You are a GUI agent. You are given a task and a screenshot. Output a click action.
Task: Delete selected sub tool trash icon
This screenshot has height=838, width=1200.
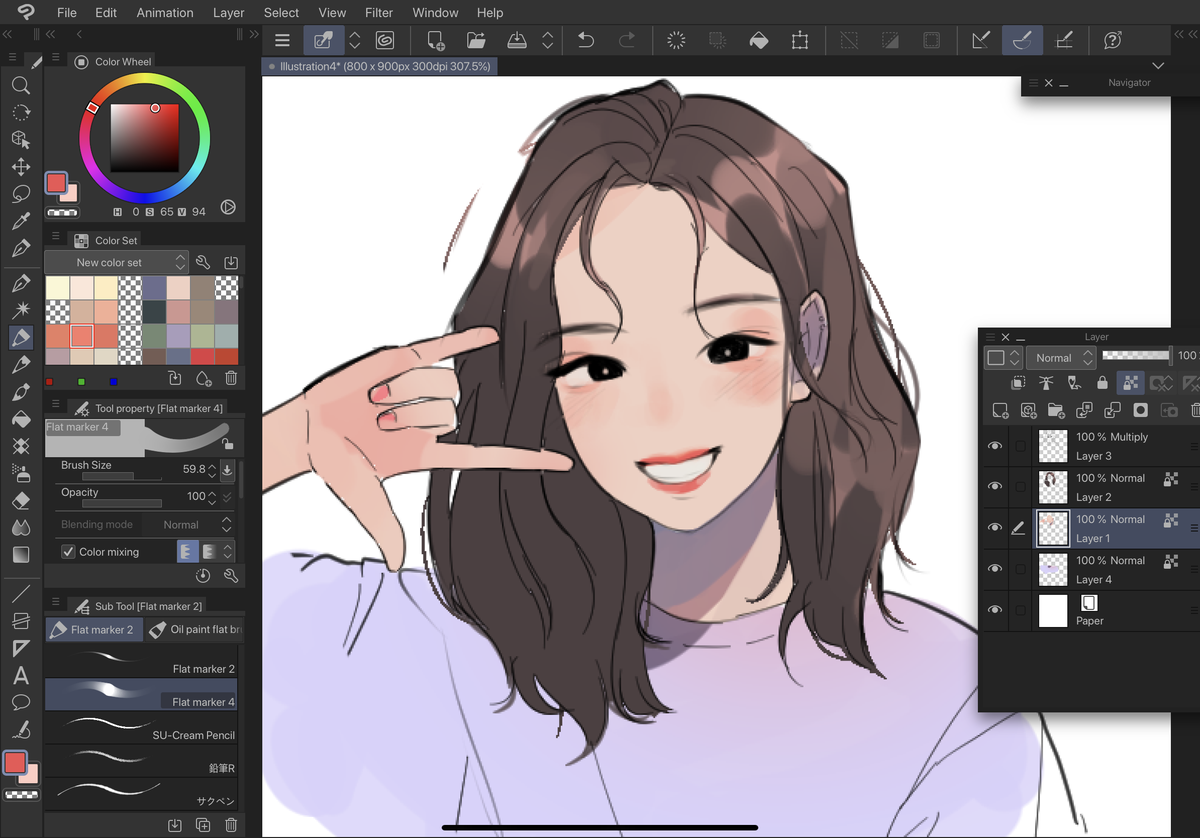[231, 825]
